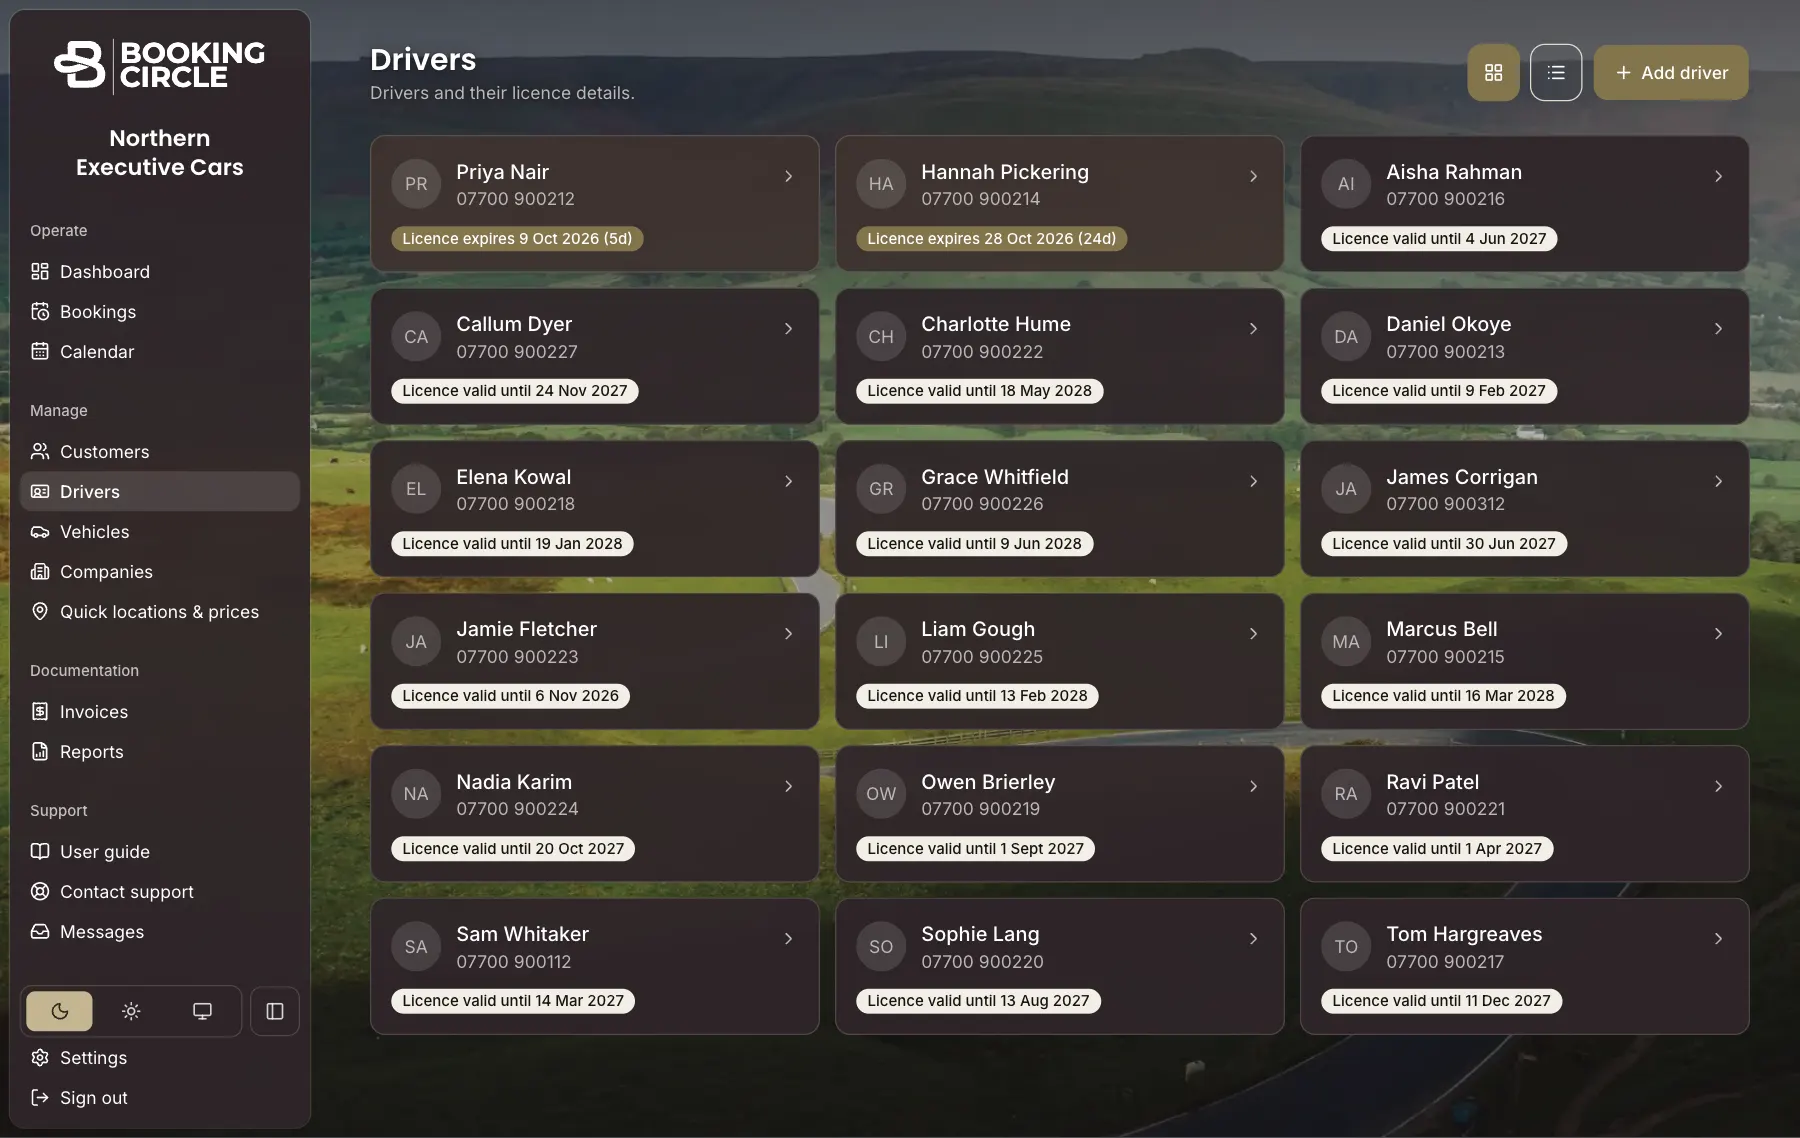Click Jamie Fletcher's phone number 07700 900223
This screenshot has width=1800, height=1138.
click(517, 657)
